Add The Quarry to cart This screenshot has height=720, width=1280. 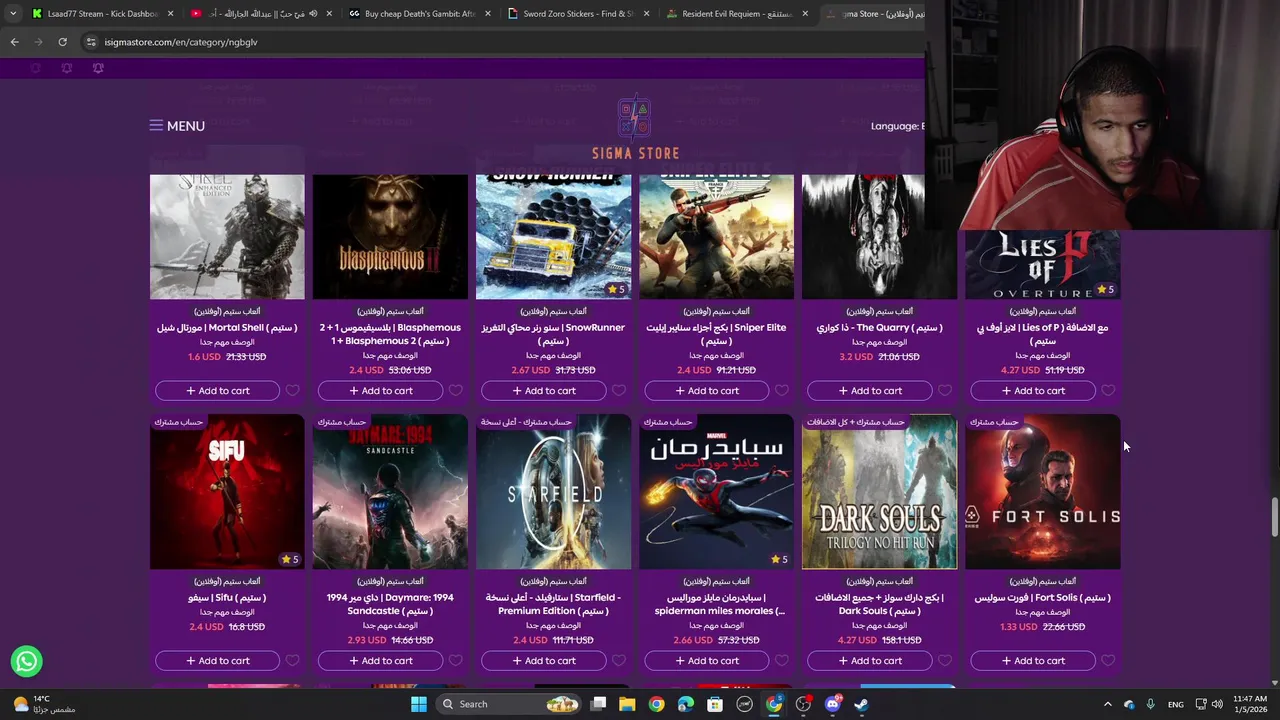coord(869,391)
